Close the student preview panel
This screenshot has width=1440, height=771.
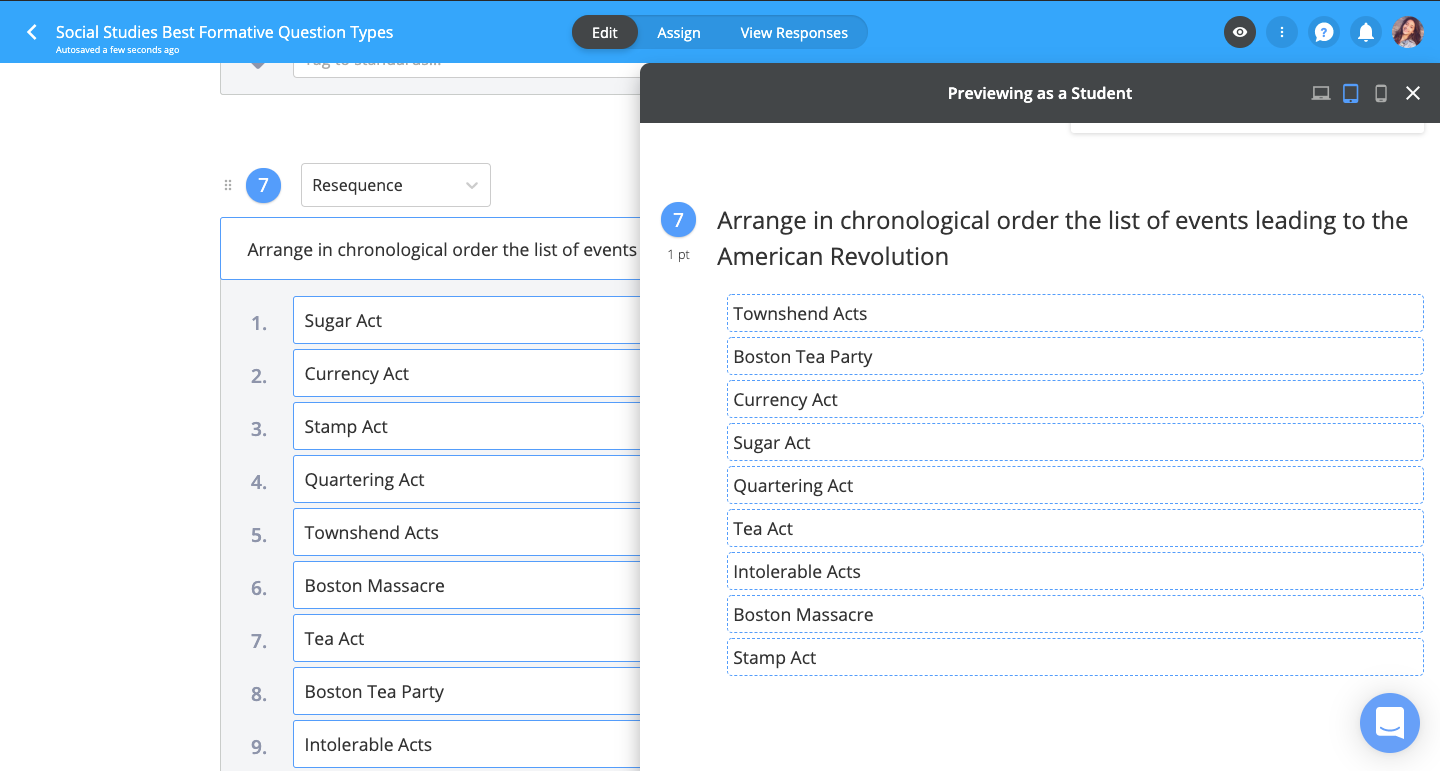1413,93
